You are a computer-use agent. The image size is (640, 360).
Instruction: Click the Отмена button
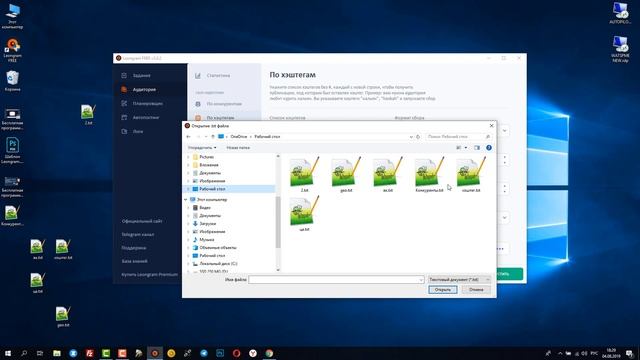pos(476,290)
